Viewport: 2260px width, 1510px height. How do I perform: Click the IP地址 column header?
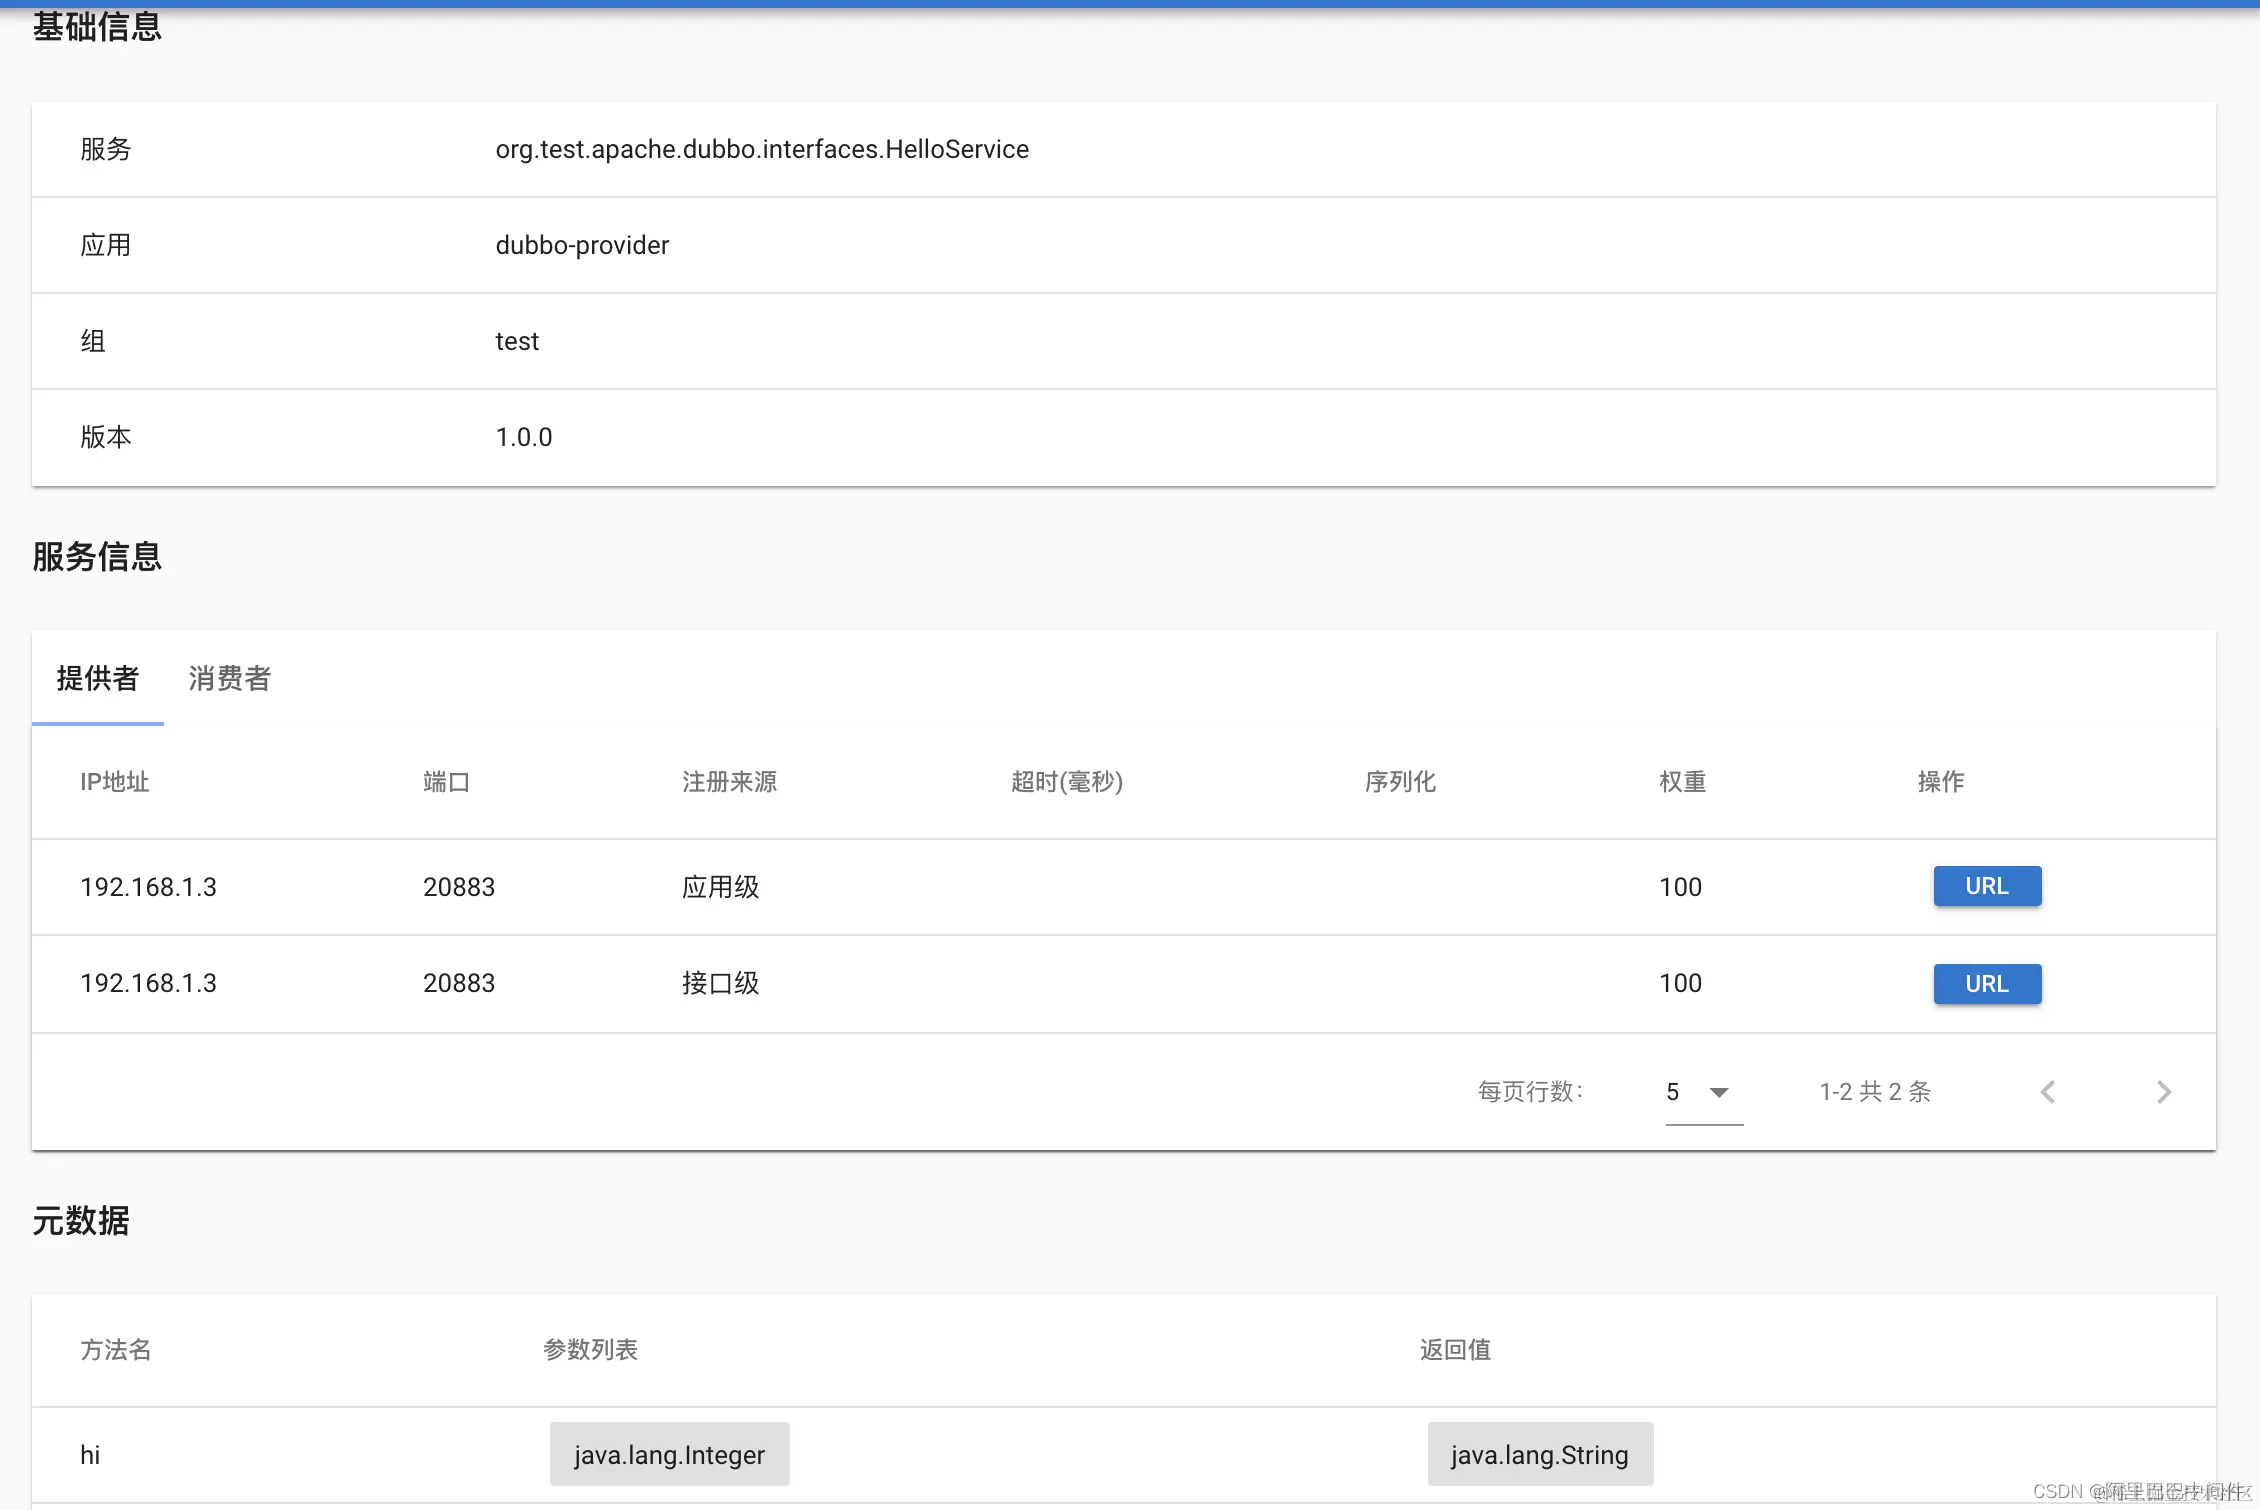(115, 782)
